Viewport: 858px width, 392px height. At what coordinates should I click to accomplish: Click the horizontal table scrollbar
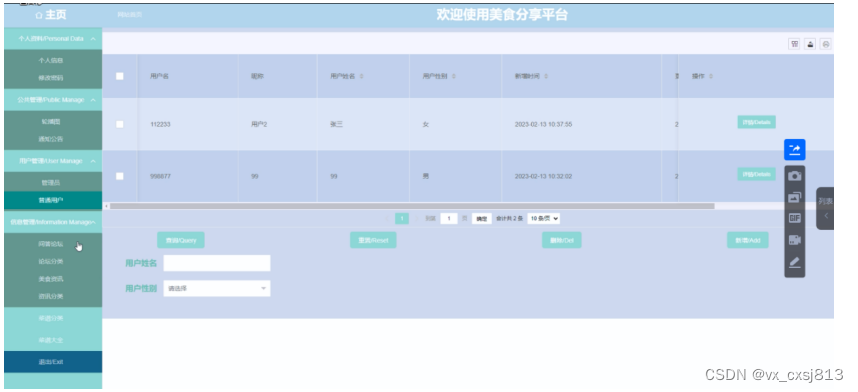[412, 206]
